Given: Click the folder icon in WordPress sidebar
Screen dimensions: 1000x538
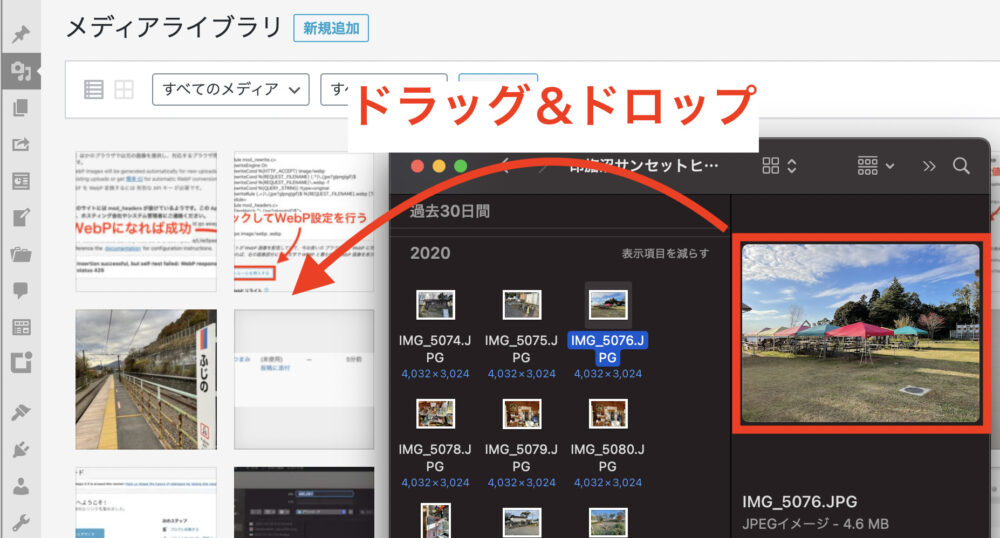Looking at the screenshot, I should click(x=20, y=255).
